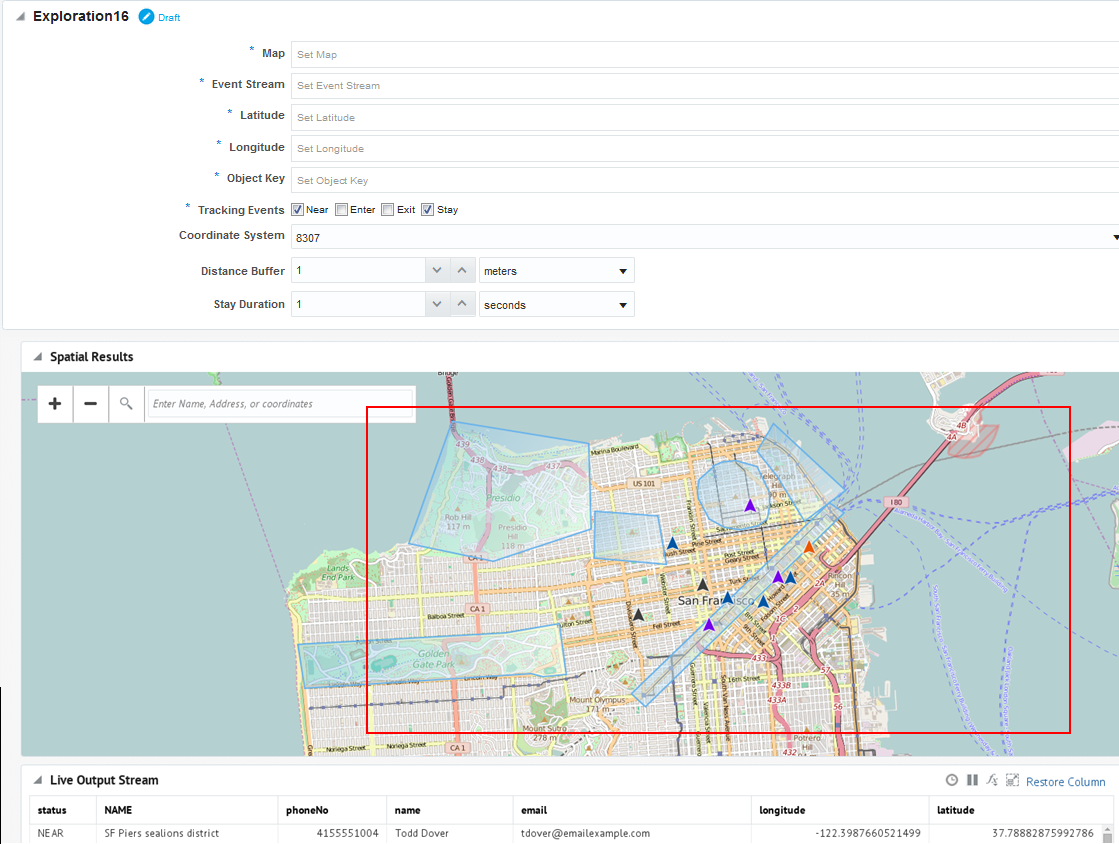
Task: Click the Restore Column link
Action: point(1065,782)
